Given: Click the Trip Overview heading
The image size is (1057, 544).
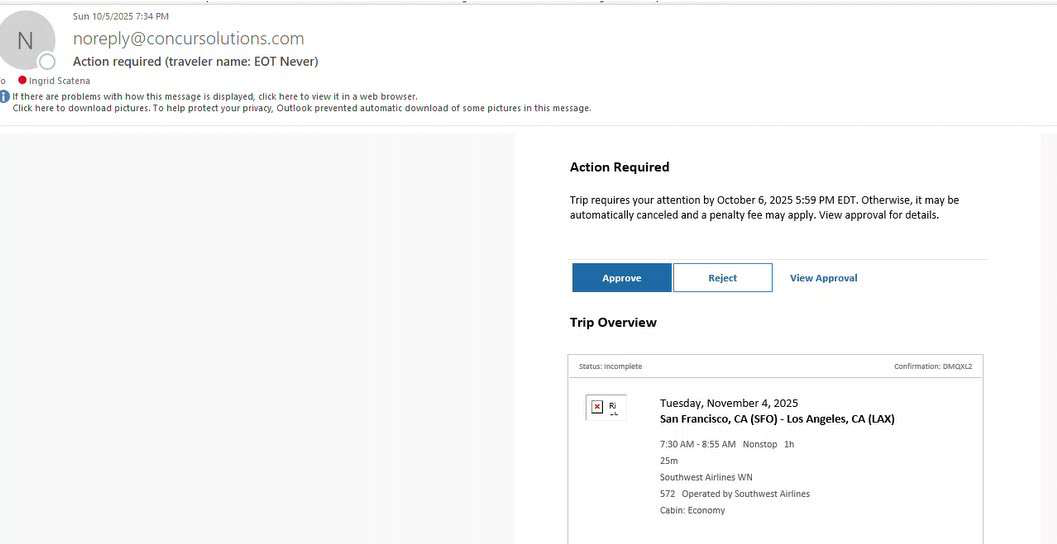Looking at the screenshot, I should [x=613, y=322].
